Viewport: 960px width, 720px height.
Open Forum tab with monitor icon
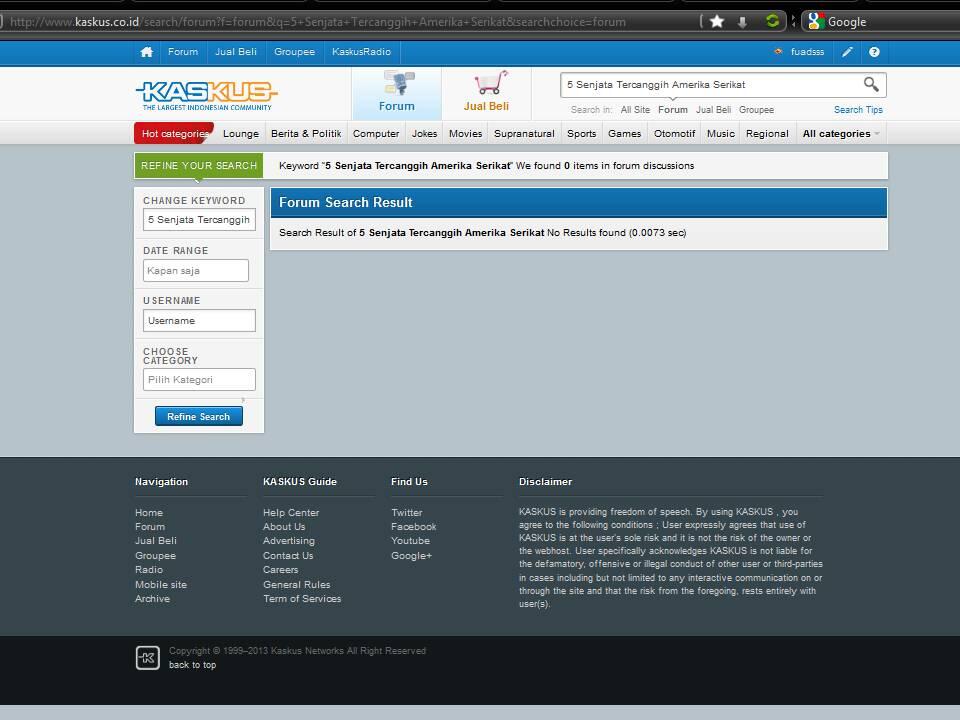[397, 92]
